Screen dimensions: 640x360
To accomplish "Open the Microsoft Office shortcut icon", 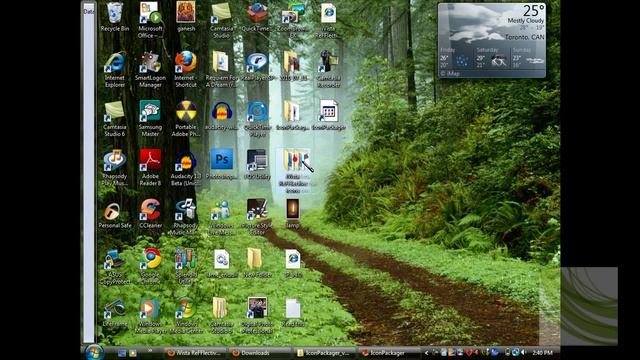I will (150, 20).
